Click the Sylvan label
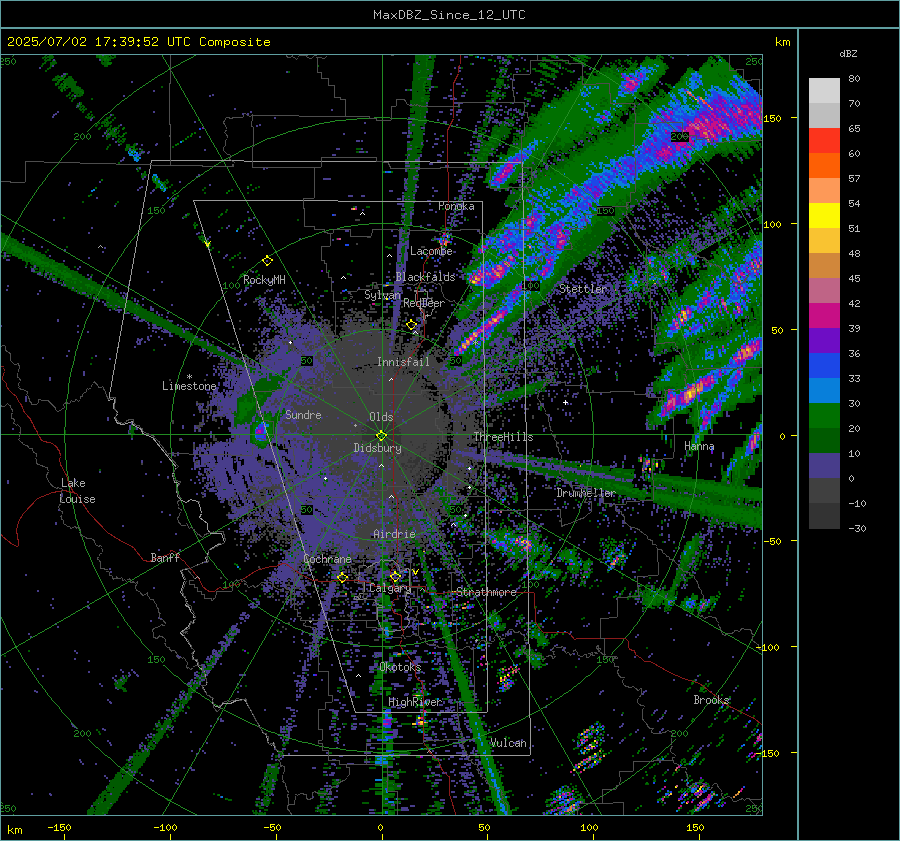This screenshot has width=900, height=841. pos(382,295)
